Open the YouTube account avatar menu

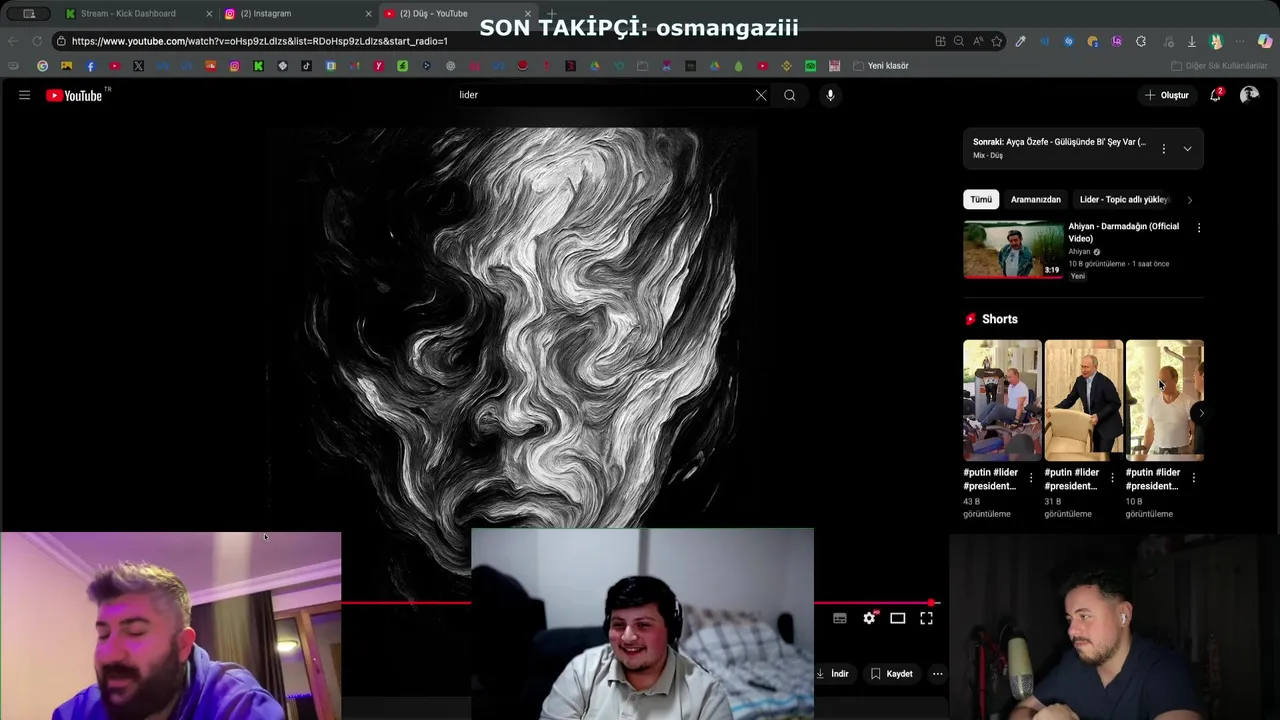[1249, 95]
